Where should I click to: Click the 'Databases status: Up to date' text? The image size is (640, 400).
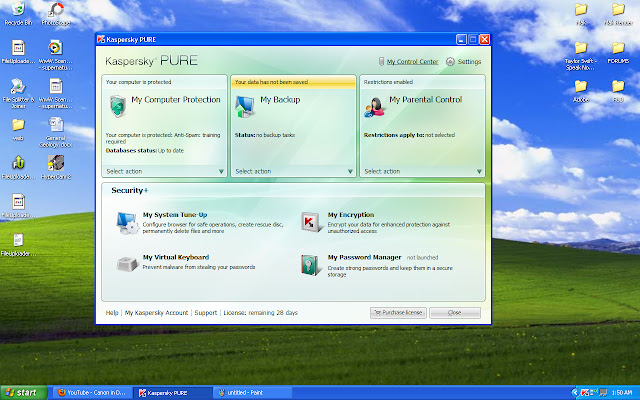point(144,151)
